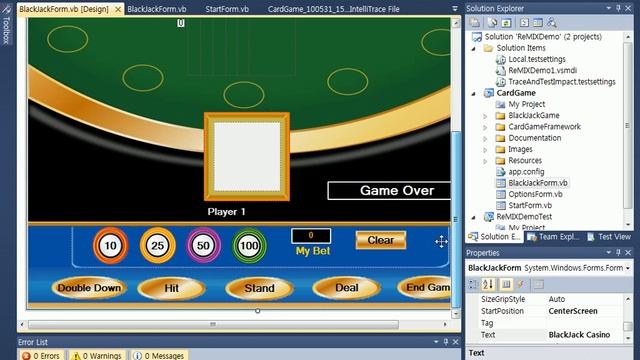Pin the Solution Explorer panel with auto-hide icon

(619, 8)
